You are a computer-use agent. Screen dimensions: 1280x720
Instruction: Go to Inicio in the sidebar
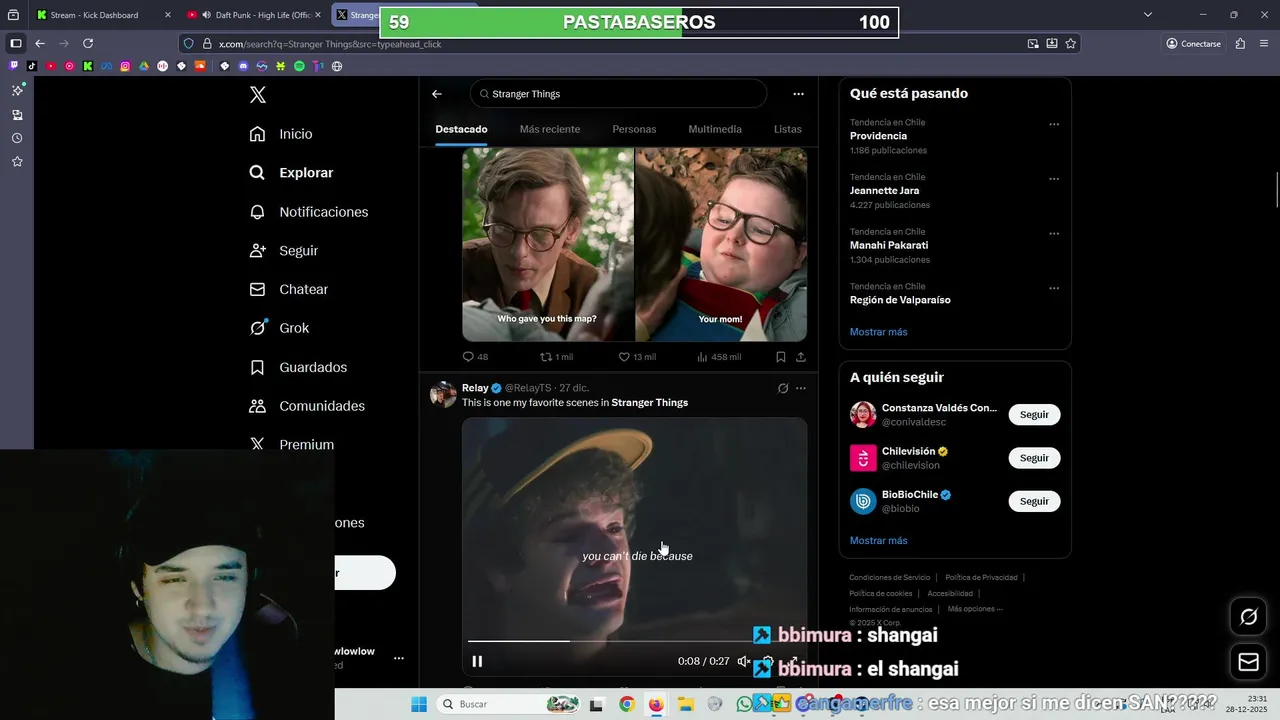click(281, 134)
